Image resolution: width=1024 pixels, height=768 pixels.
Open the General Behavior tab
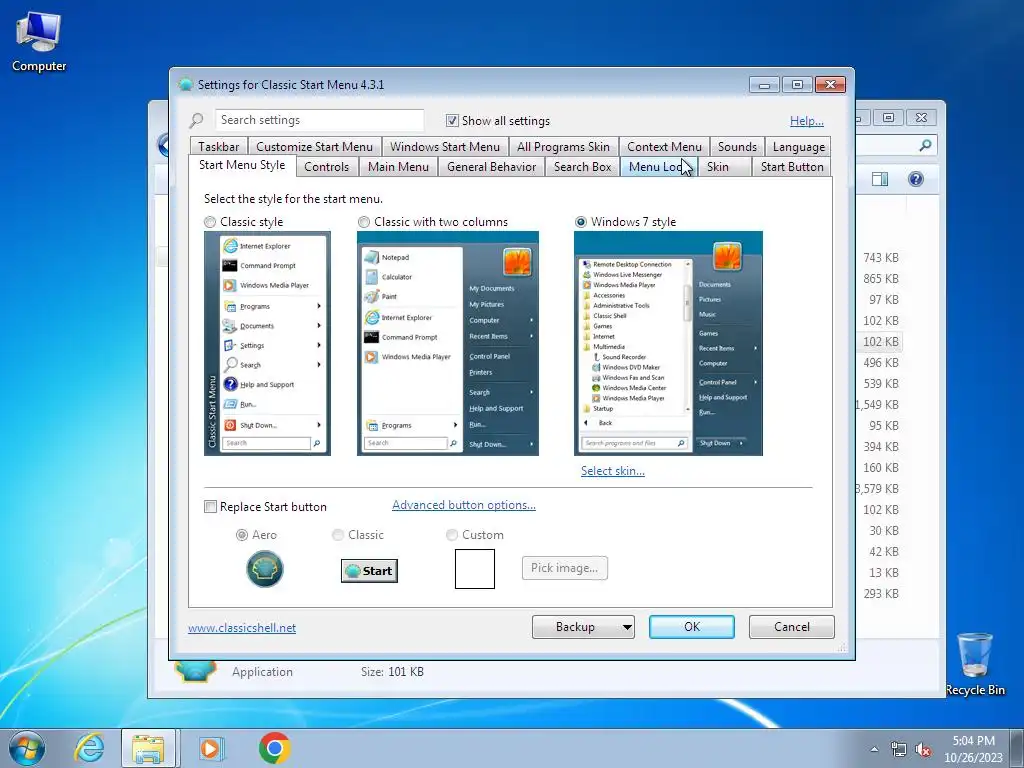(492, 167)
